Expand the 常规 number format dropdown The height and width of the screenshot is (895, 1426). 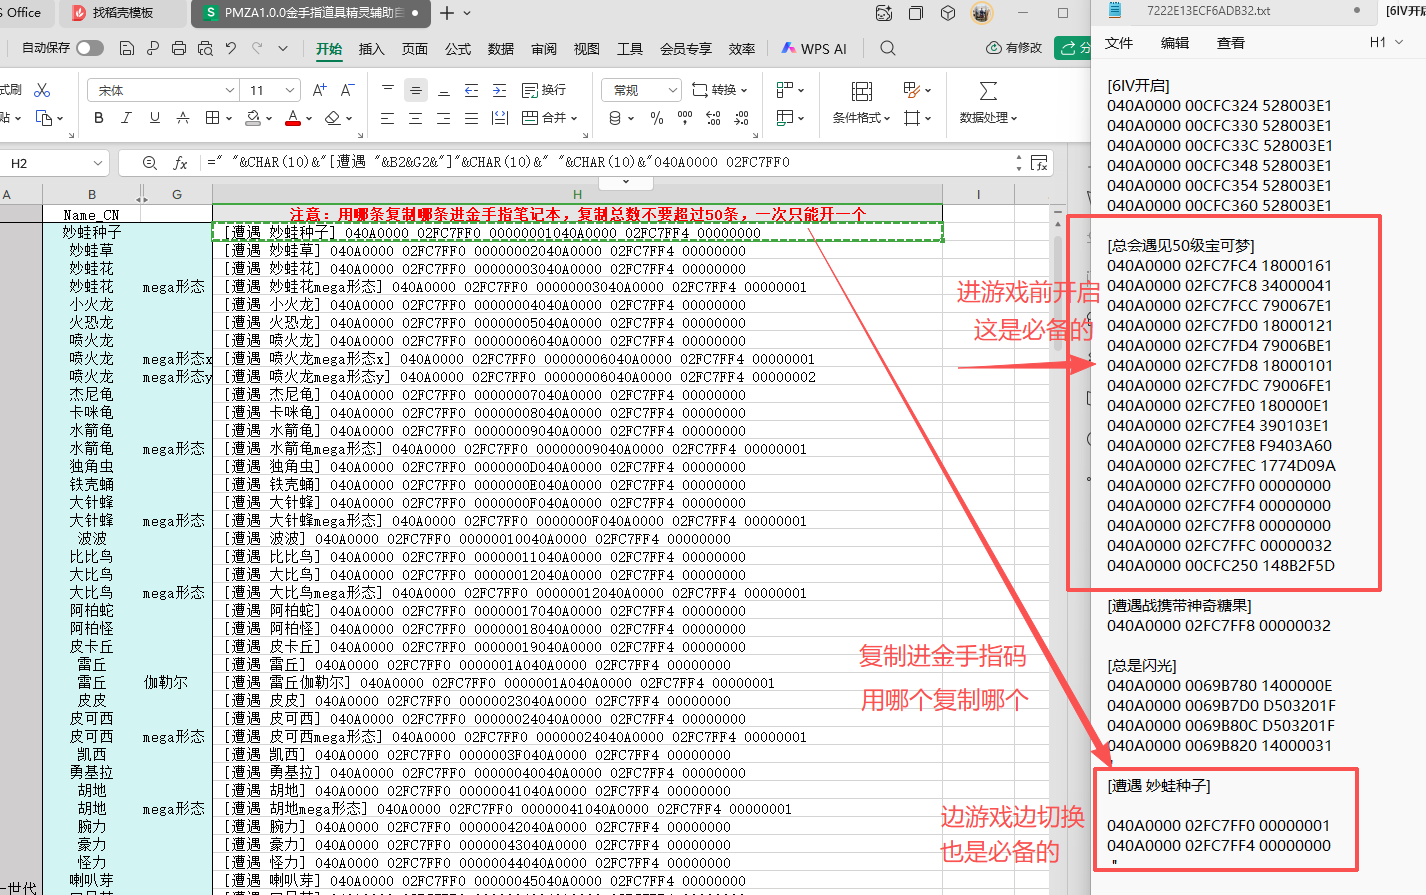672,90
